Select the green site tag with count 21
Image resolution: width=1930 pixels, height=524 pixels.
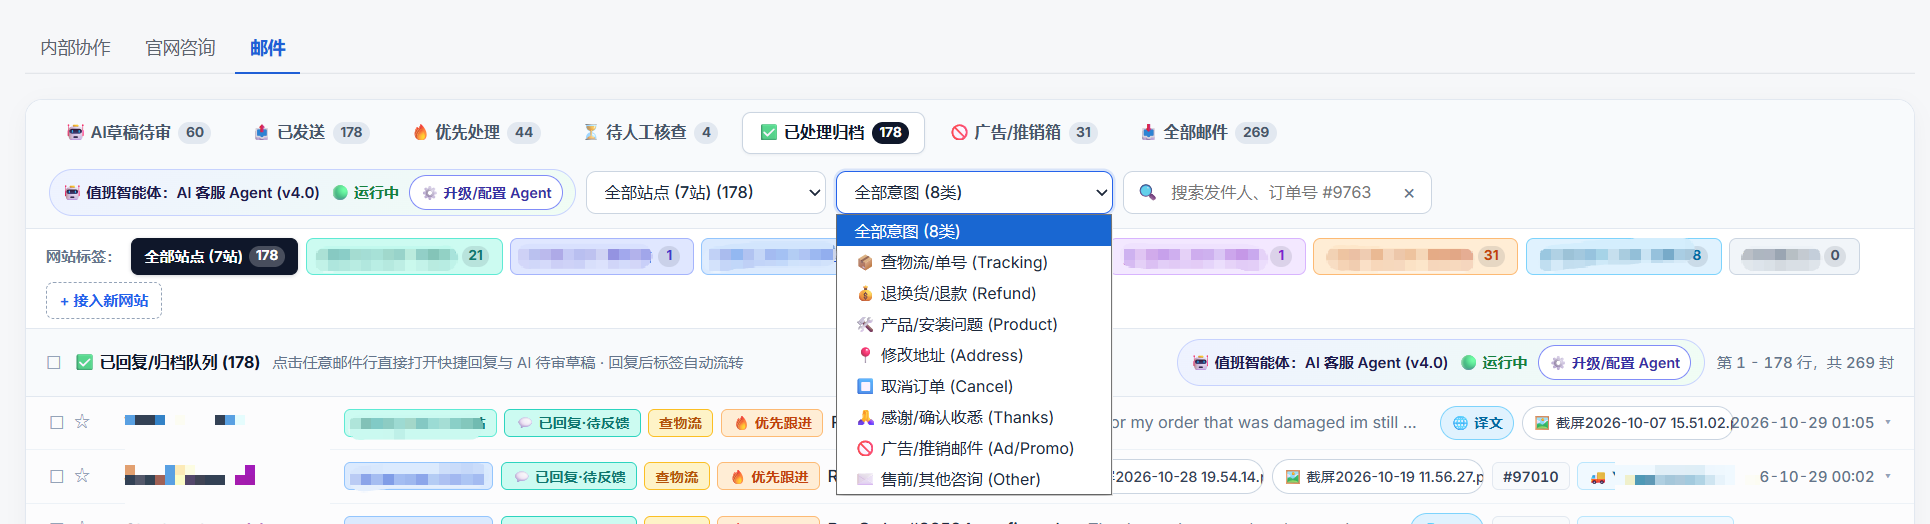tap(404, 256)
